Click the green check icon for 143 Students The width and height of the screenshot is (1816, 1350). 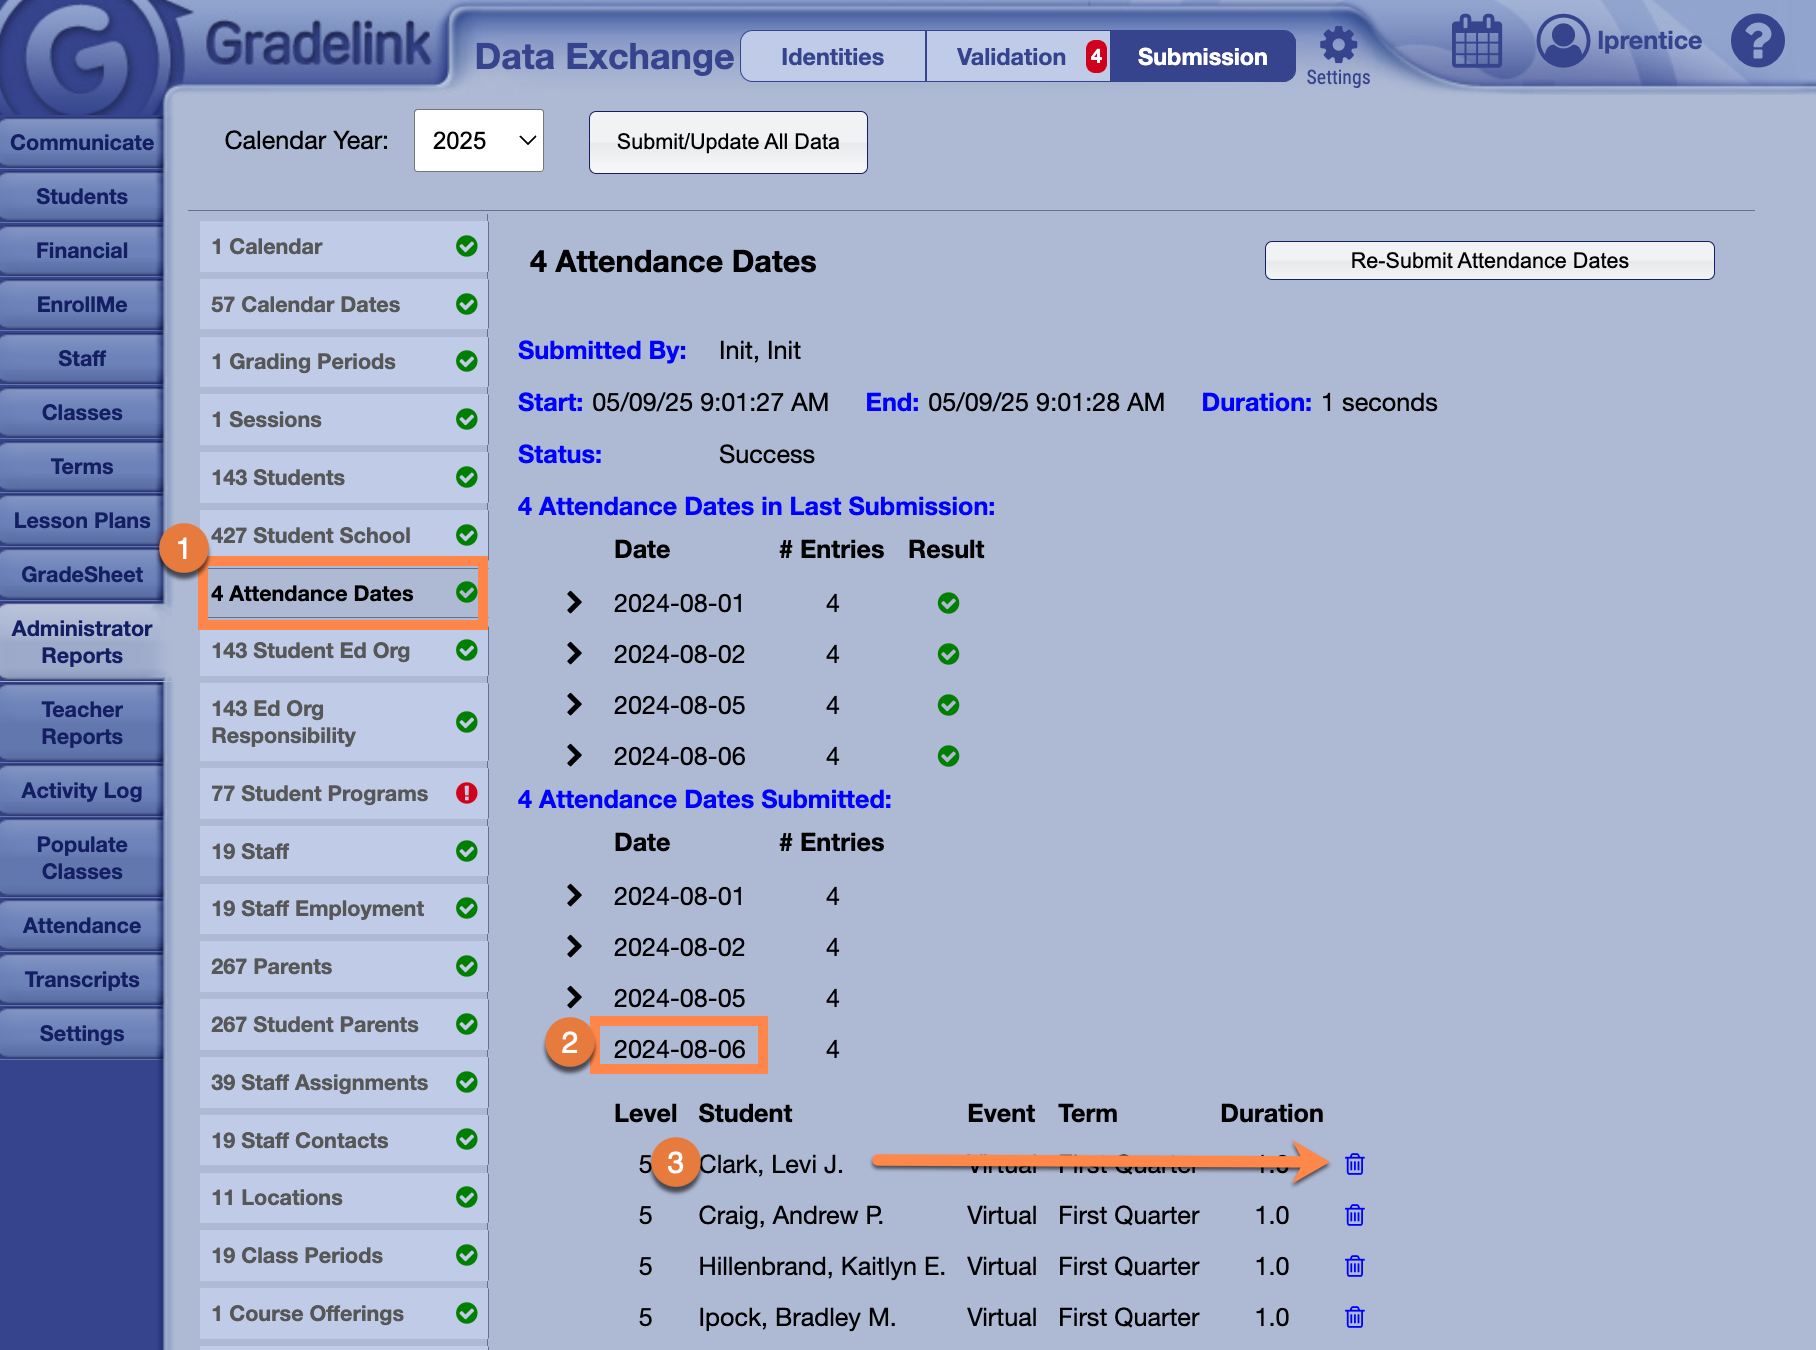(x=466, y=477)
